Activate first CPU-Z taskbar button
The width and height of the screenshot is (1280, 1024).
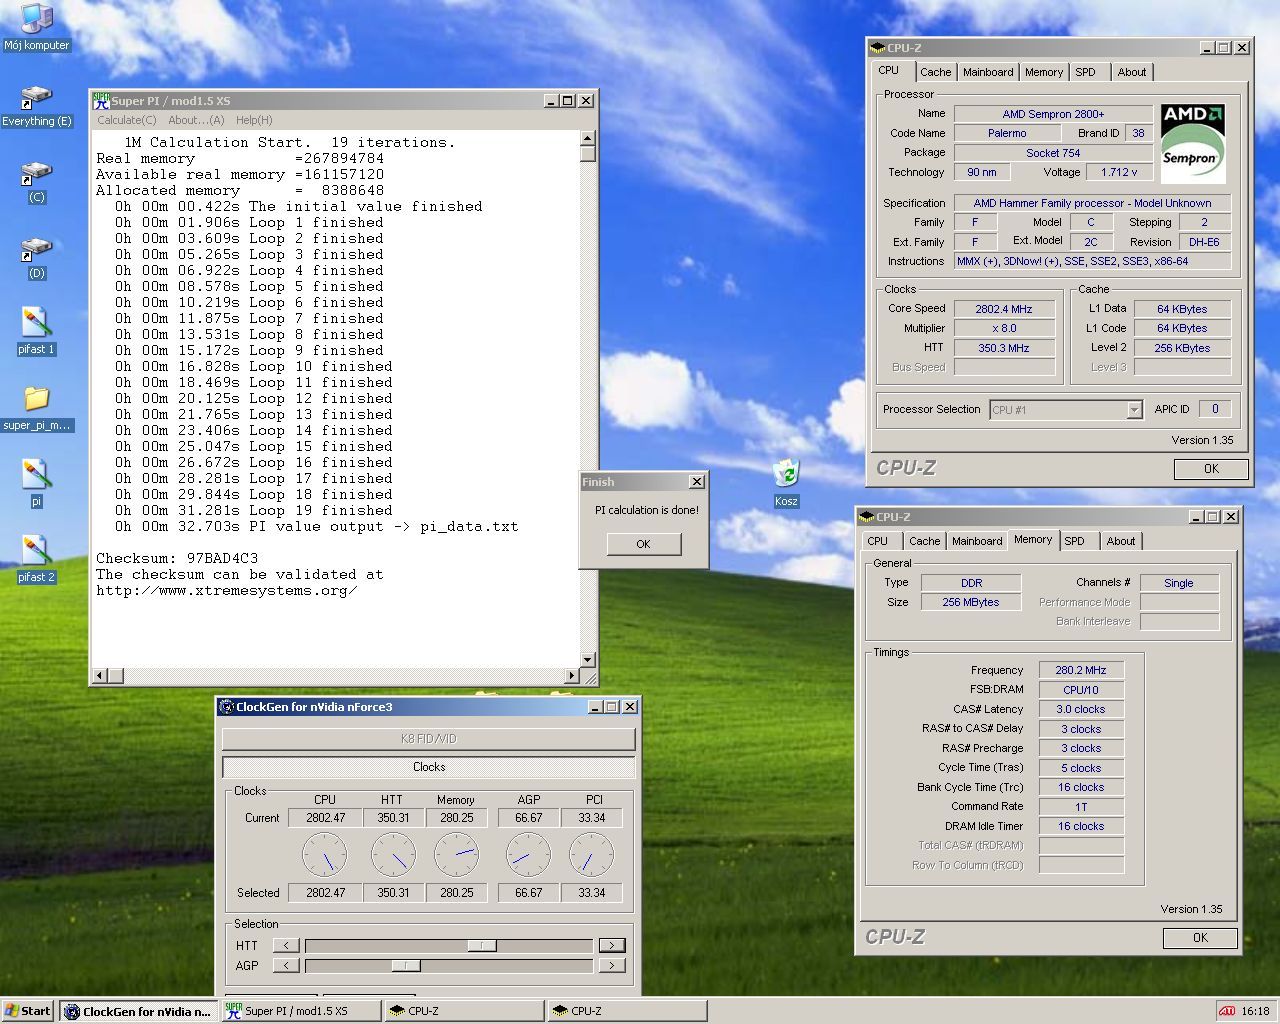click(x=464, y=1011)
